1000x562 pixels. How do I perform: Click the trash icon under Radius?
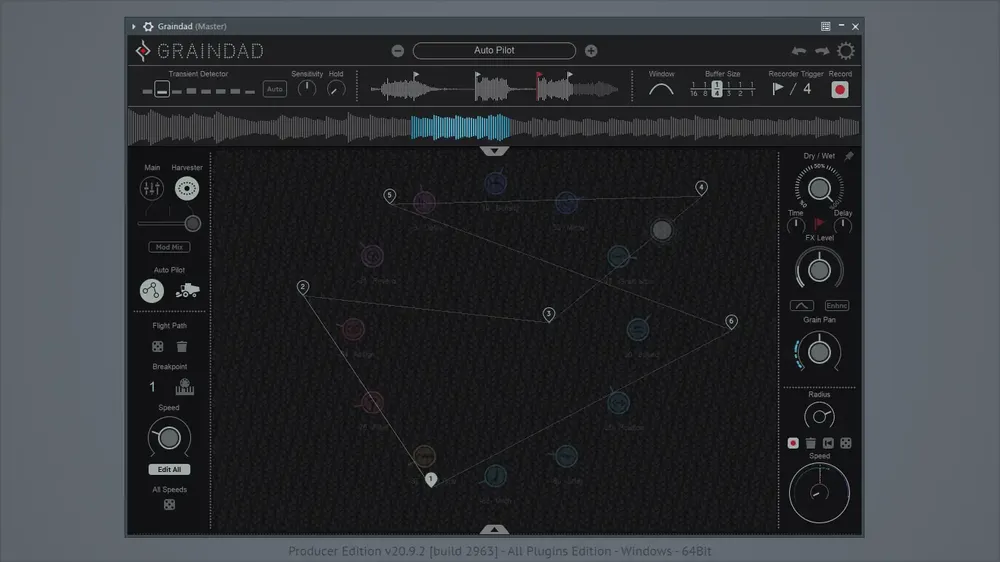811,443
